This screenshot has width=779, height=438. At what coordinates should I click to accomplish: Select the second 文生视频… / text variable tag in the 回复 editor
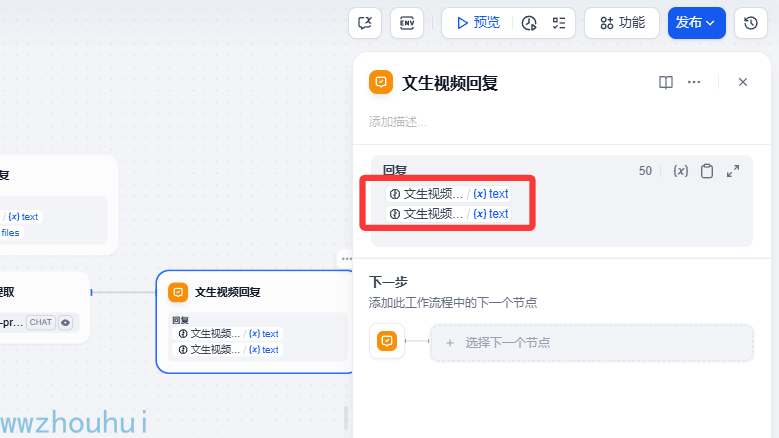[x=449, y=214]
